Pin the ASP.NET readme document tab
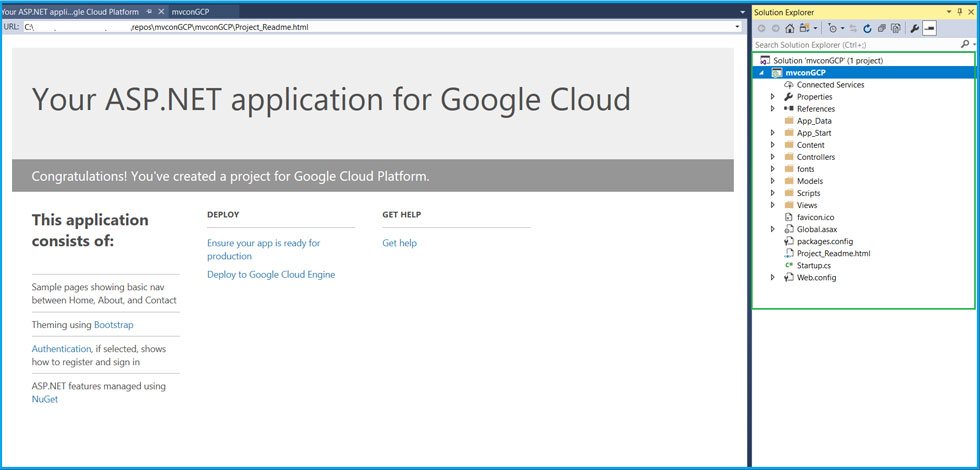 (x=149, y=11)
